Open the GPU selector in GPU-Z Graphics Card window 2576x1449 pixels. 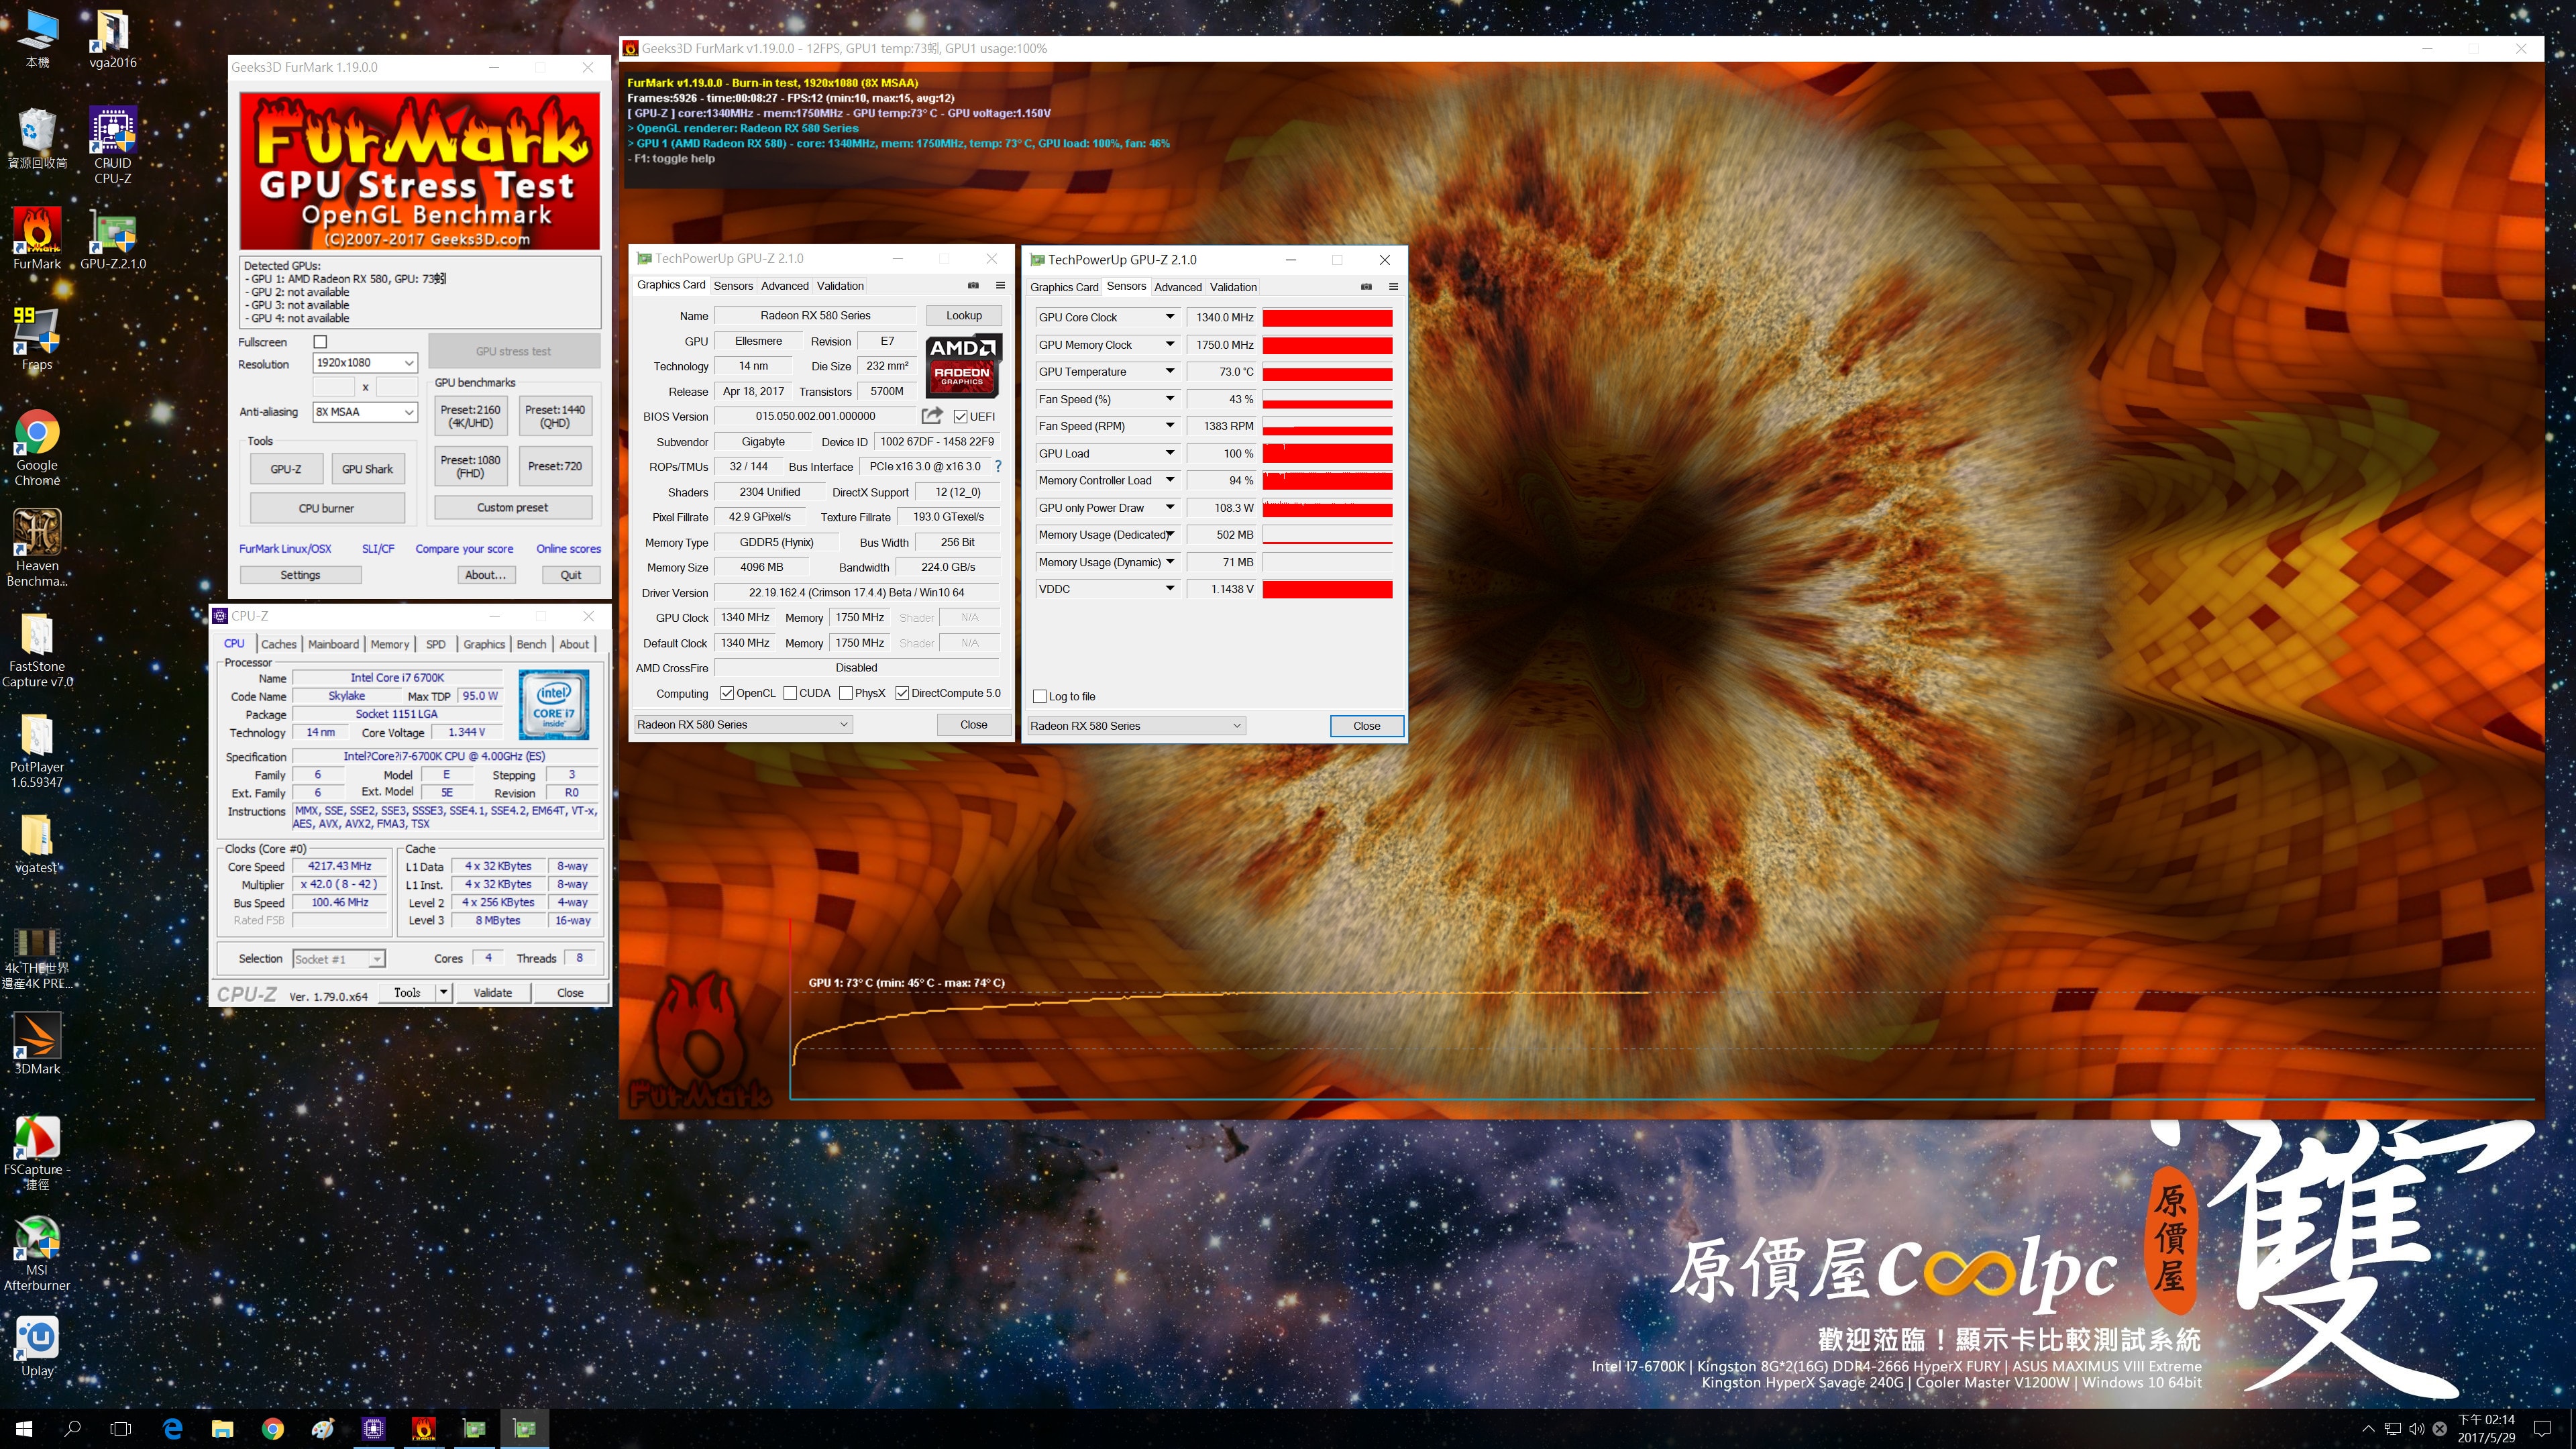pos(743,724)
